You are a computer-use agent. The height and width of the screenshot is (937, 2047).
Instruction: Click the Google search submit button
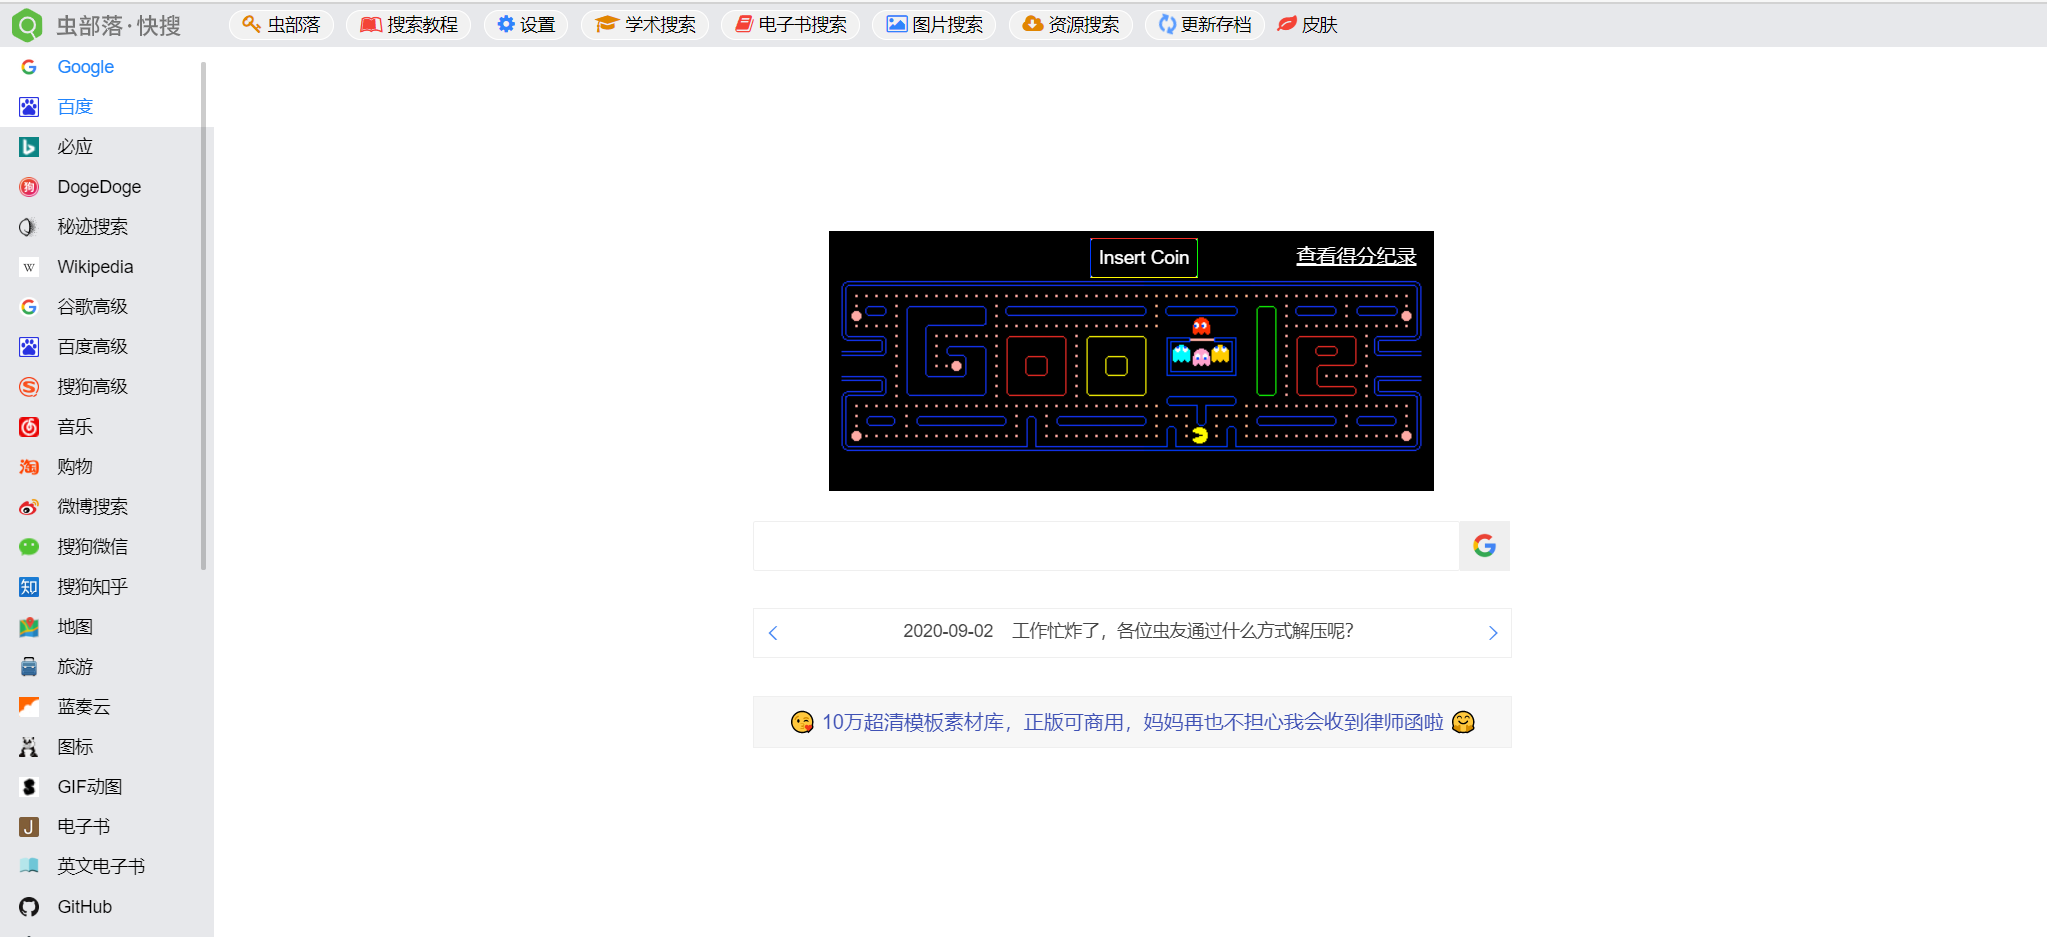tap(1484, 546)
